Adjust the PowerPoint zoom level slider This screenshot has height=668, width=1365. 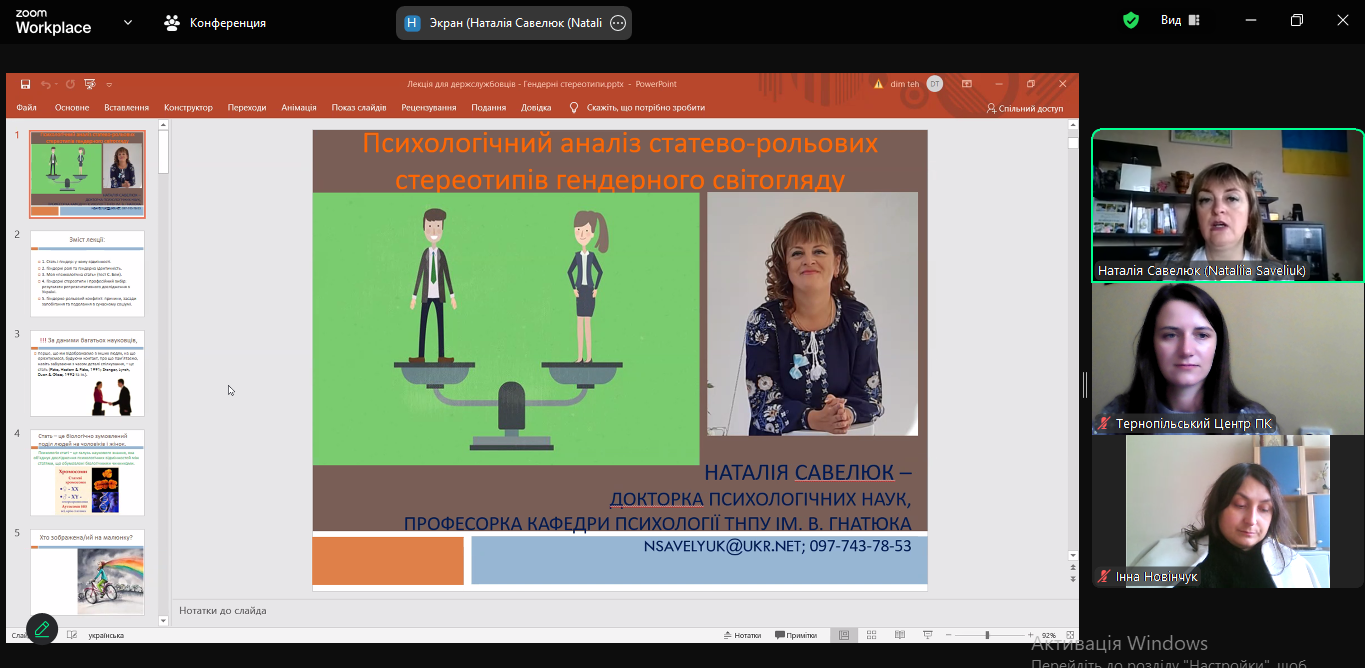pos(987,635)
